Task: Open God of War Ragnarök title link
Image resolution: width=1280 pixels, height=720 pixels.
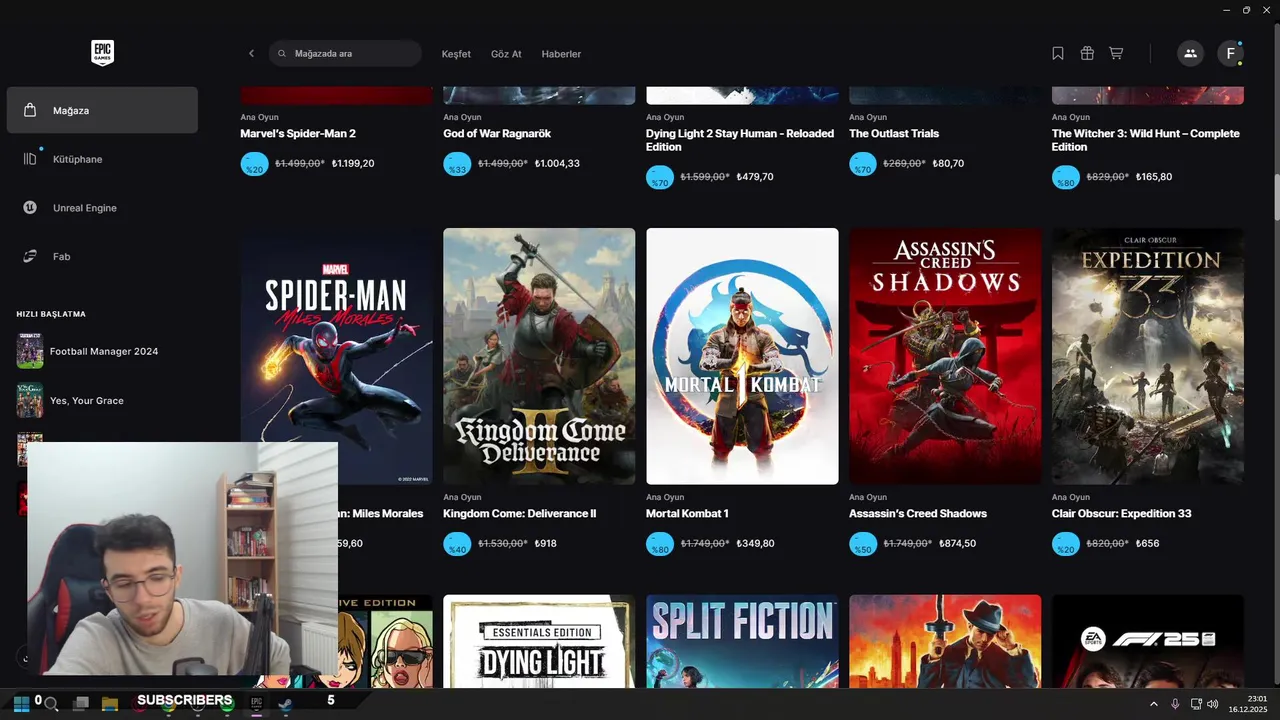Action: [x=497, y=133]
